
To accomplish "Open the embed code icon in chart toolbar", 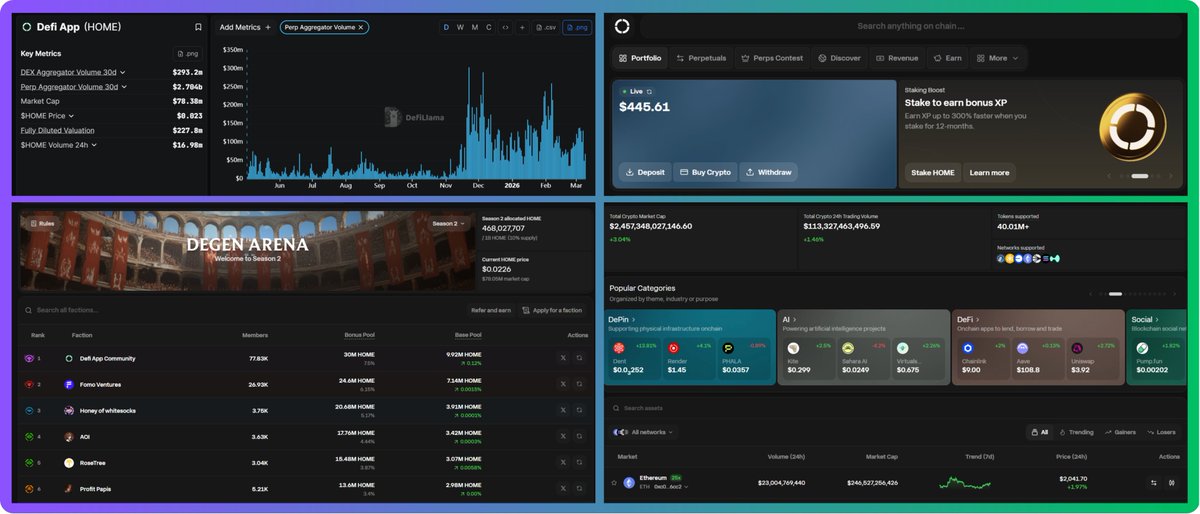I will 505,27.
